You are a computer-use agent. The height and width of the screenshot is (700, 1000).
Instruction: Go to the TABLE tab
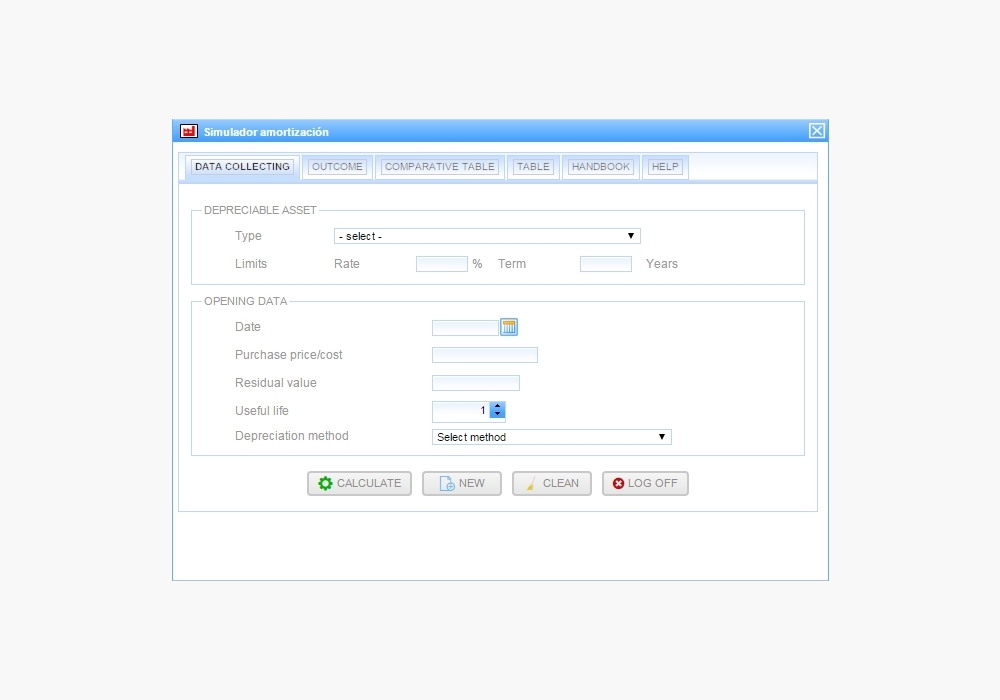pyautogui.click(x=533, y=167)
